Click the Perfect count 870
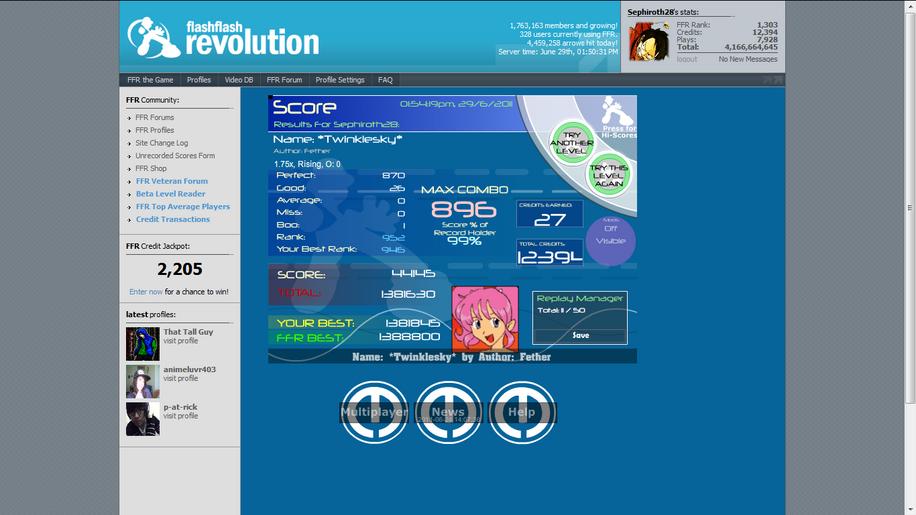 [x=393, y=175]
